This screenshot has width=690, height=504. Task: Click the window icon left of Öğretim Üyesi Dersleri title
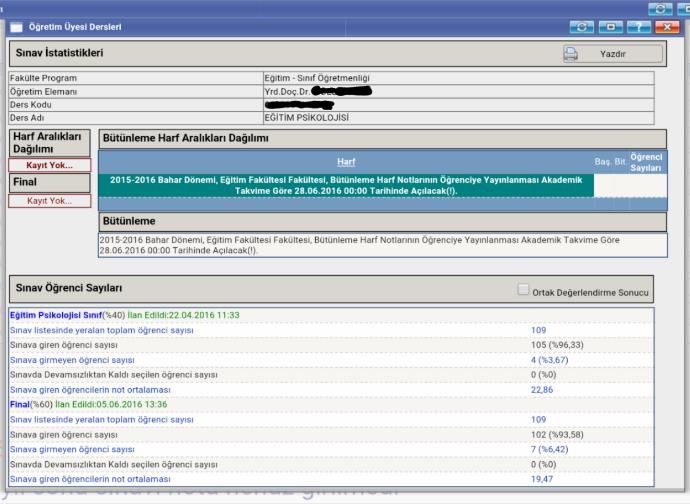(x=16, y=27)
